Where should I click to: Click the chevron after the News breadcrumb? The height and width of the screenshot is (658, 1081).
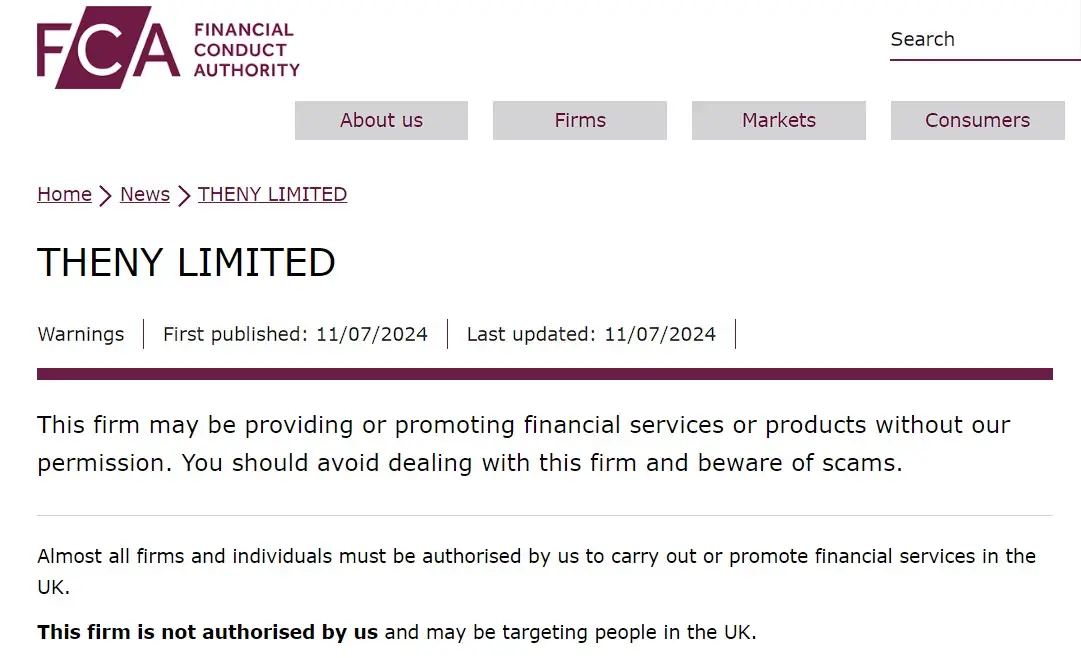click(x=184, y=196)
